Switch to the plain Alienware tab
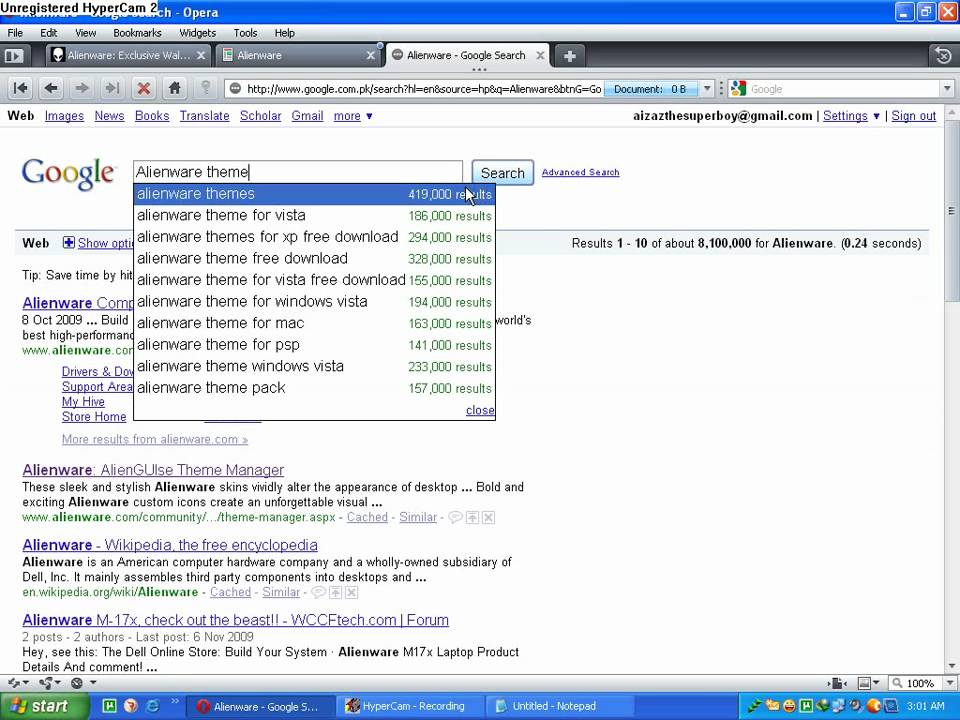Viewport: 960px width, 720px height. pos(299,55)
